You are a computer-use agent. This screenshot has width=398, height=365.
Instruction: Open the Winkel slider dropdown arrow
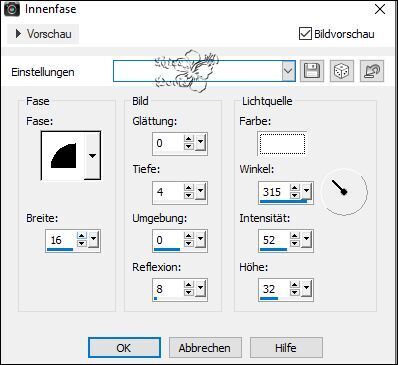coord(306,191)
